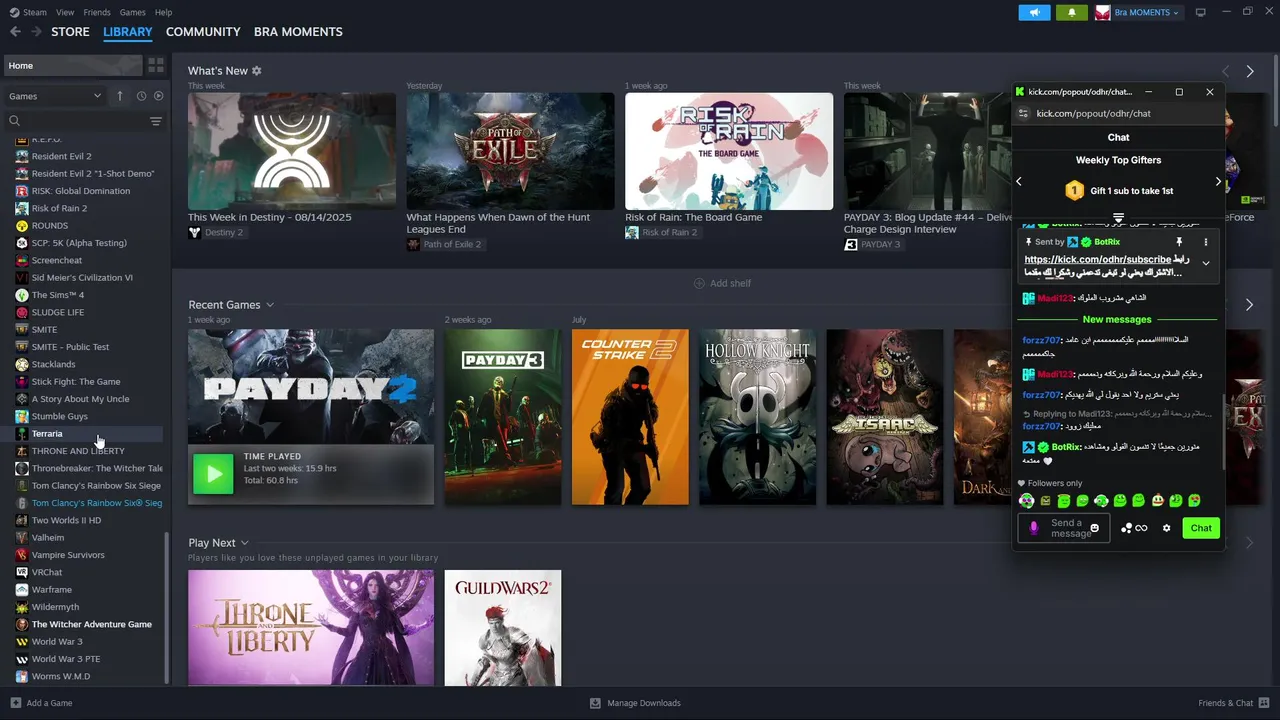
Task: Collapse the Weekly Top Gifters panel handle
Action: [1118, 218]
